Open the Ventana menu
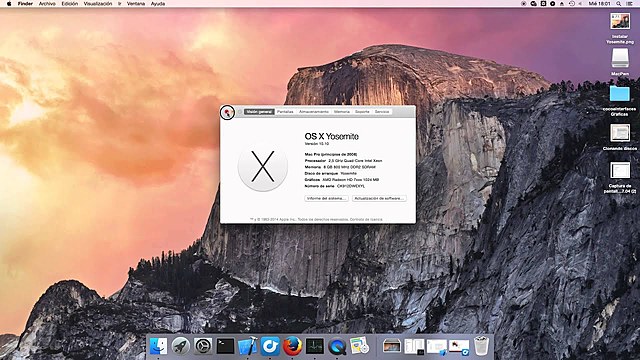Image resolution: width=640 pixels, height=360 pixels. pyautogui.click(x=136, y=4)
